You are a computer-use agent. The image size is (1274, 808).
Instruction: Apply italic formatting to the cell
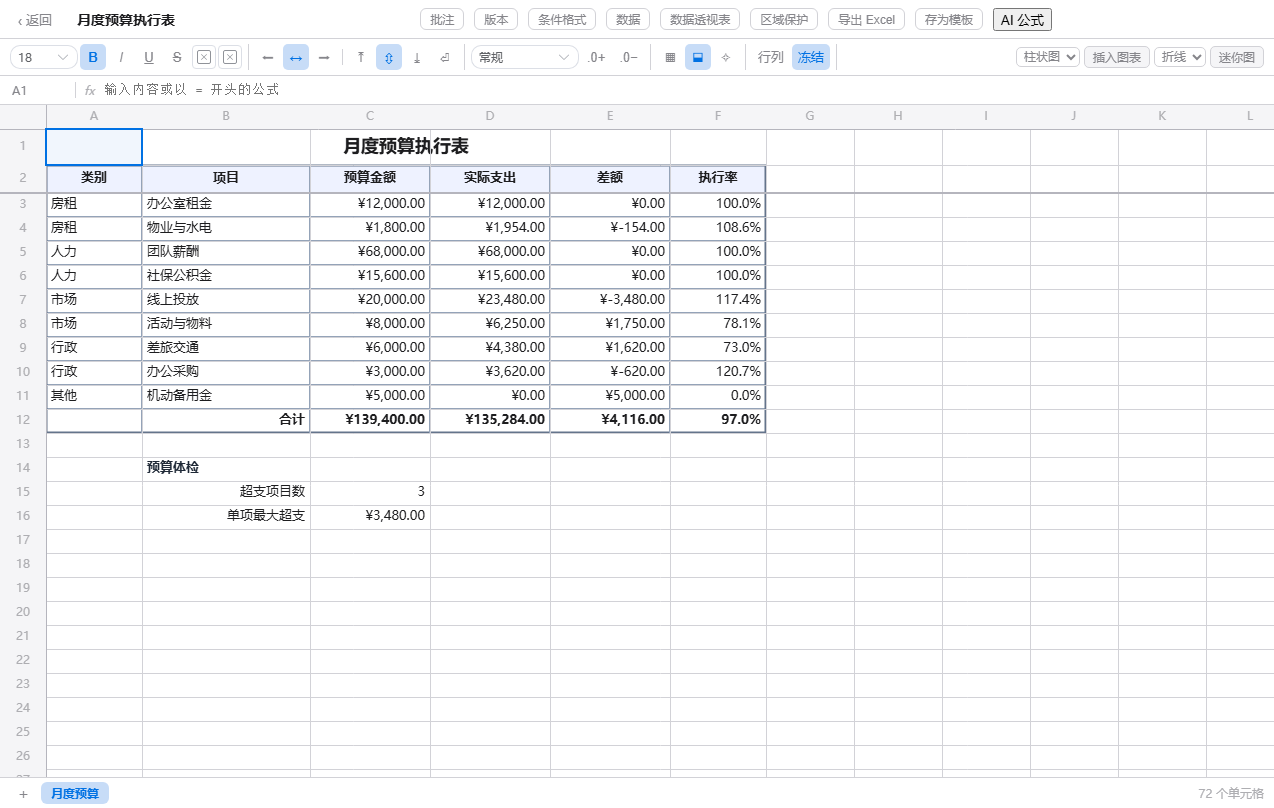click(121, 57)
